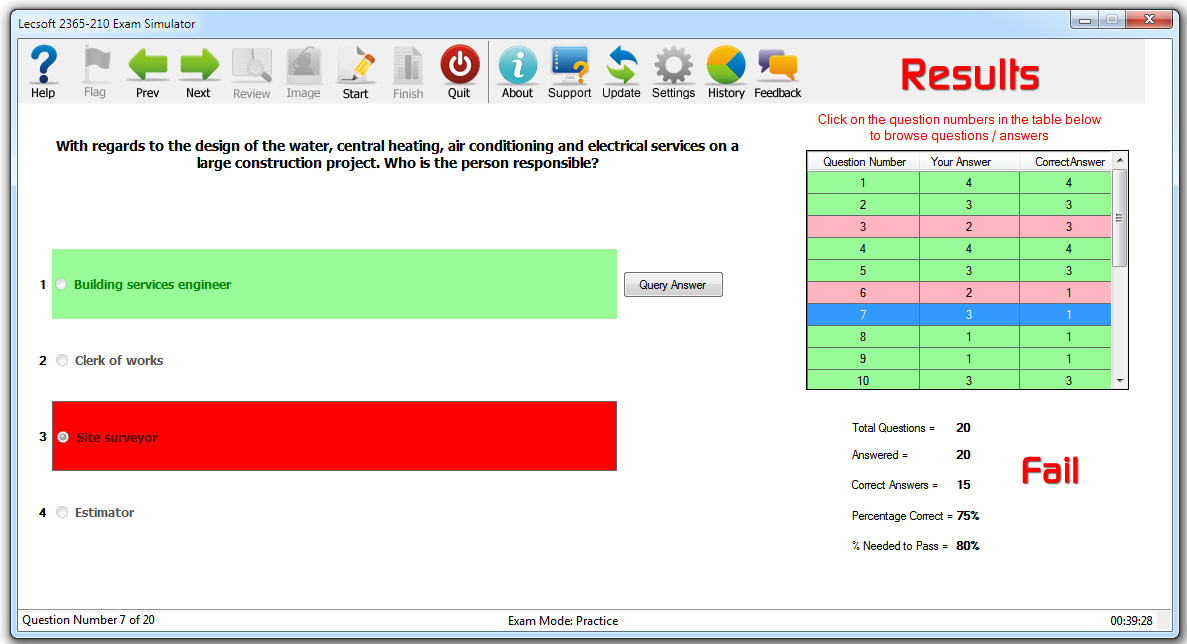Image resolution: width=1187 pixels, height=644 pixels.
Task: Jump to question 6 row in results table
Action: pyautogui.click(x=959, y=292)
